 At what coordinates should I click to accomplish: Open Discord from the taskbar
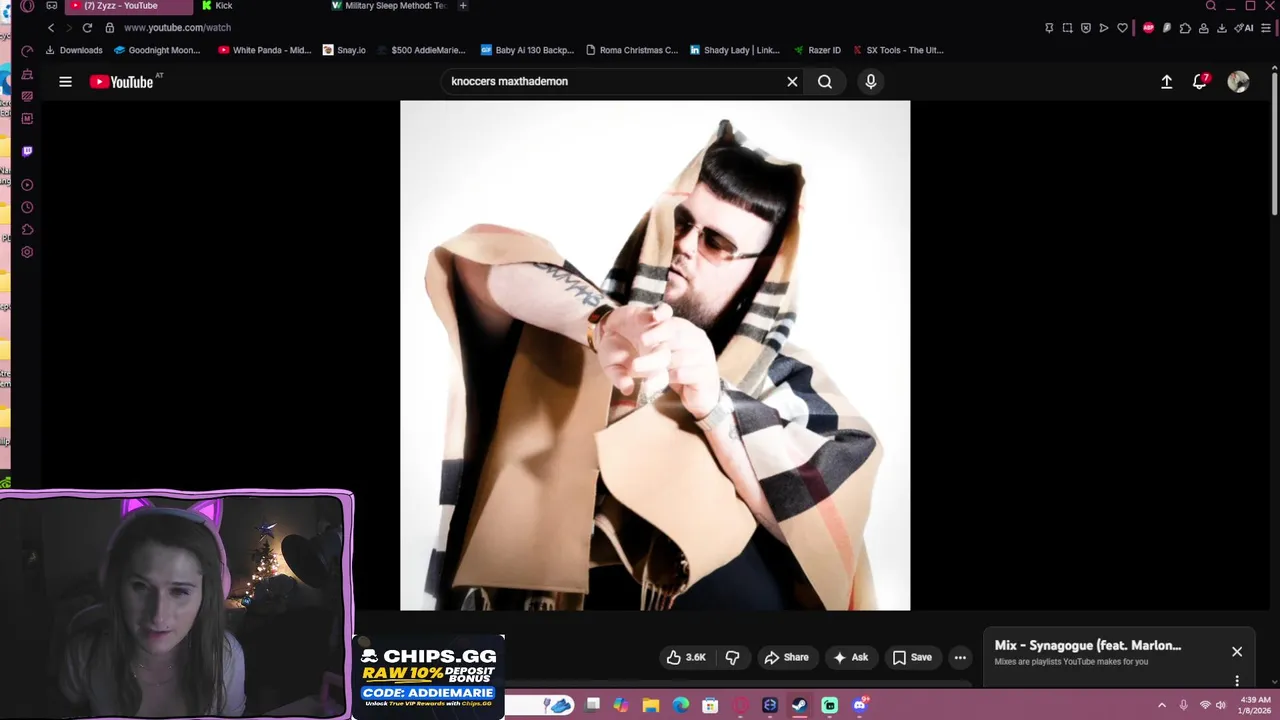pyautogui.click(x=860, y=705)
